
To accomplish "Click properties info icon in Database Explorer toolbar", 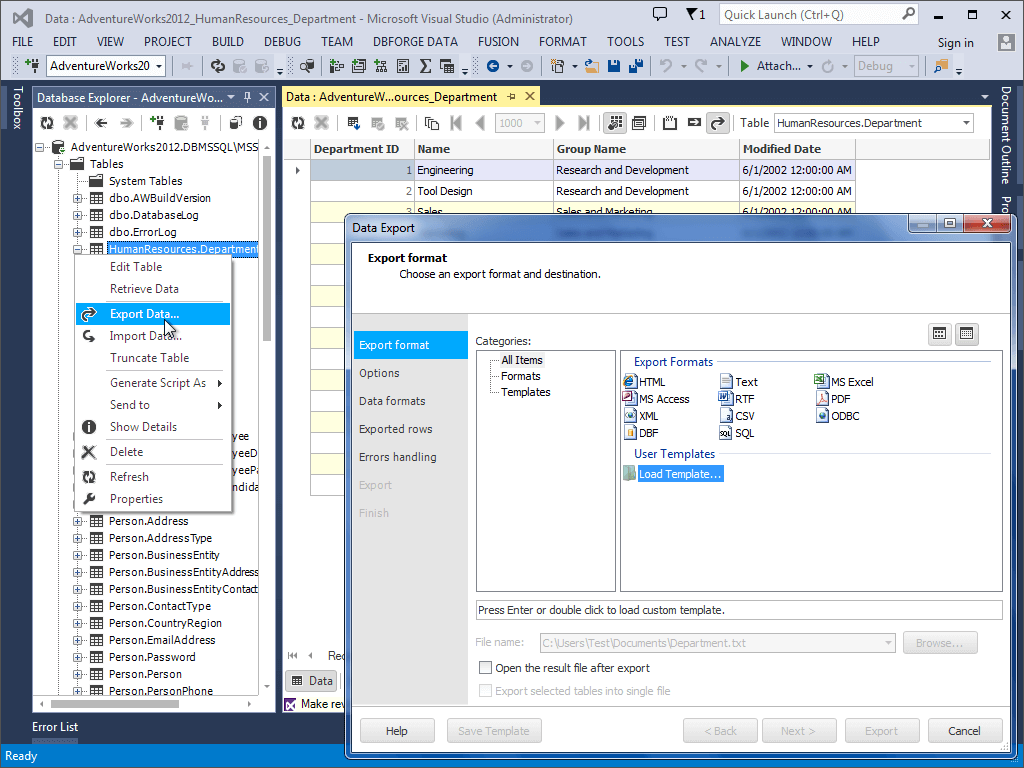I will (x=259, y=123).
